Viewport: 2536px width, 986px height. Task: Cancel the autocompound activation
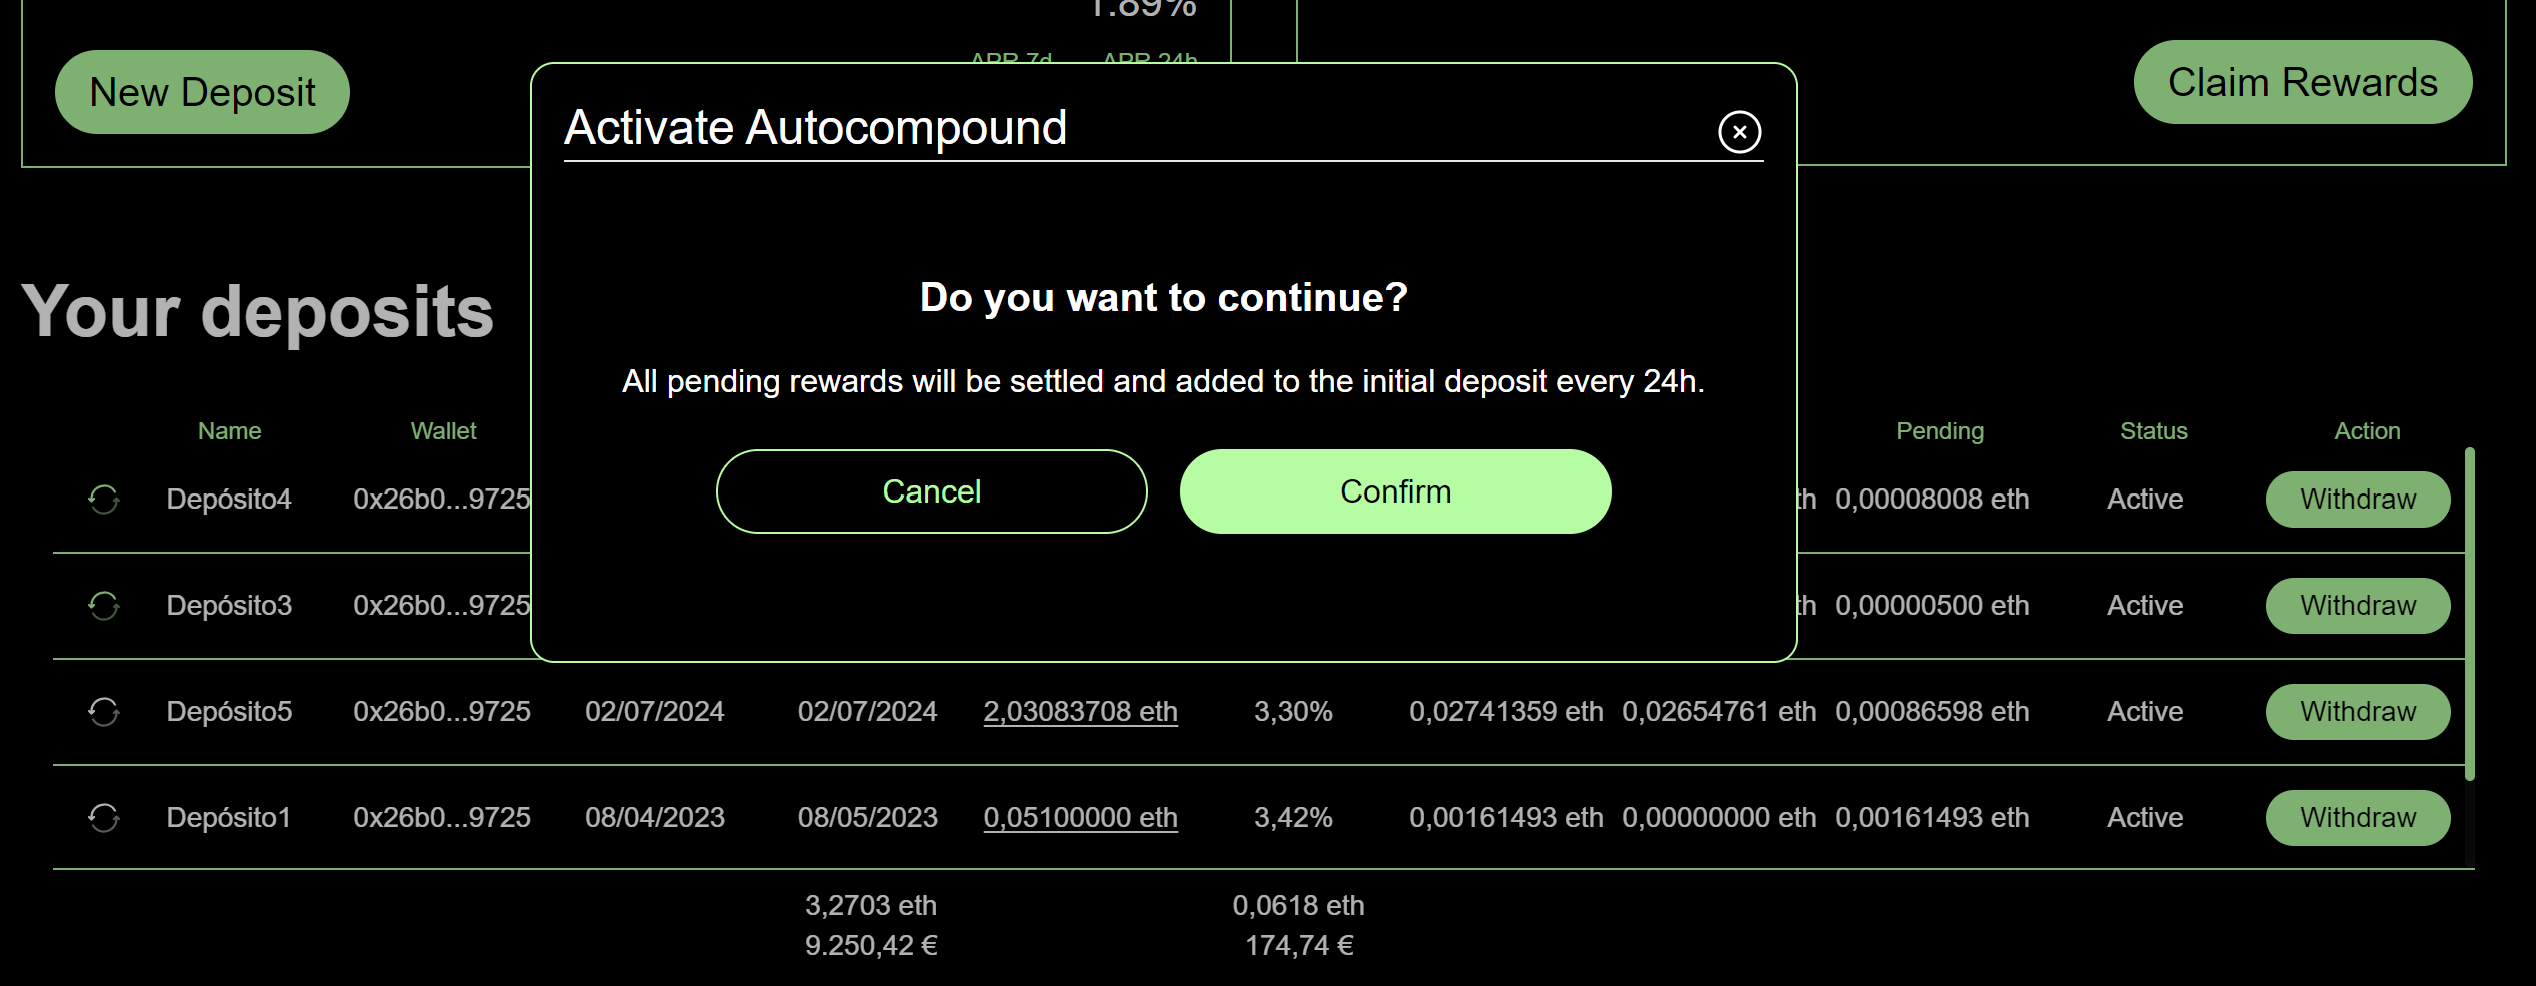click(x=931, y=492)
